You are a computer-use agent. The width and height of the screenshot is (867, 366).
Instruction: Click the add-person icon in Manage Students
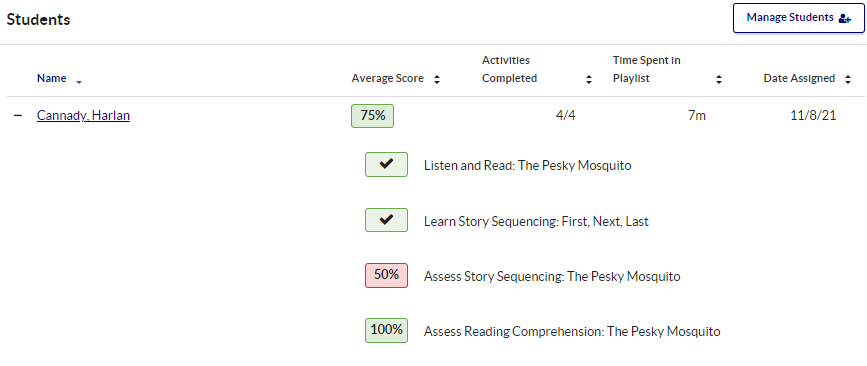coord(844,18)
